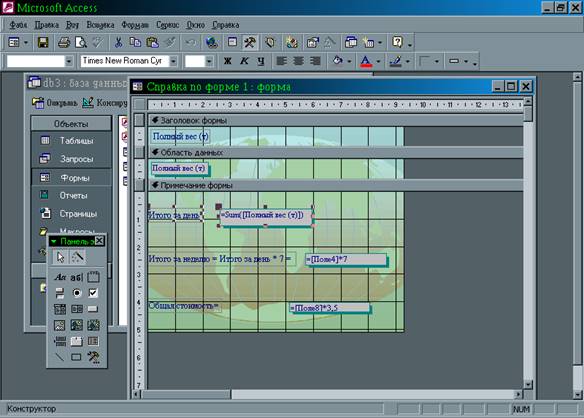The image size is (584, 418).
Task: Open the font size dropdown arrow
Action: (209, 61)
